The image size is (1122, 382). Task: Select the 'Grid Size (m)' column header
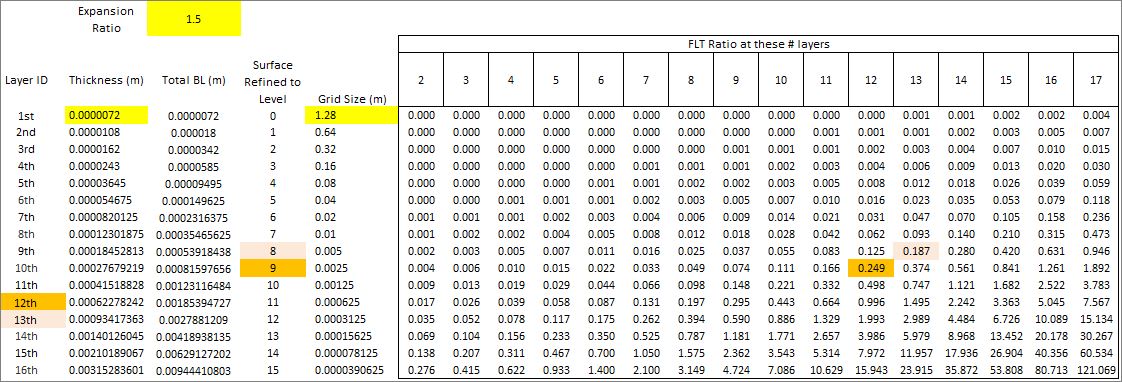352,99
